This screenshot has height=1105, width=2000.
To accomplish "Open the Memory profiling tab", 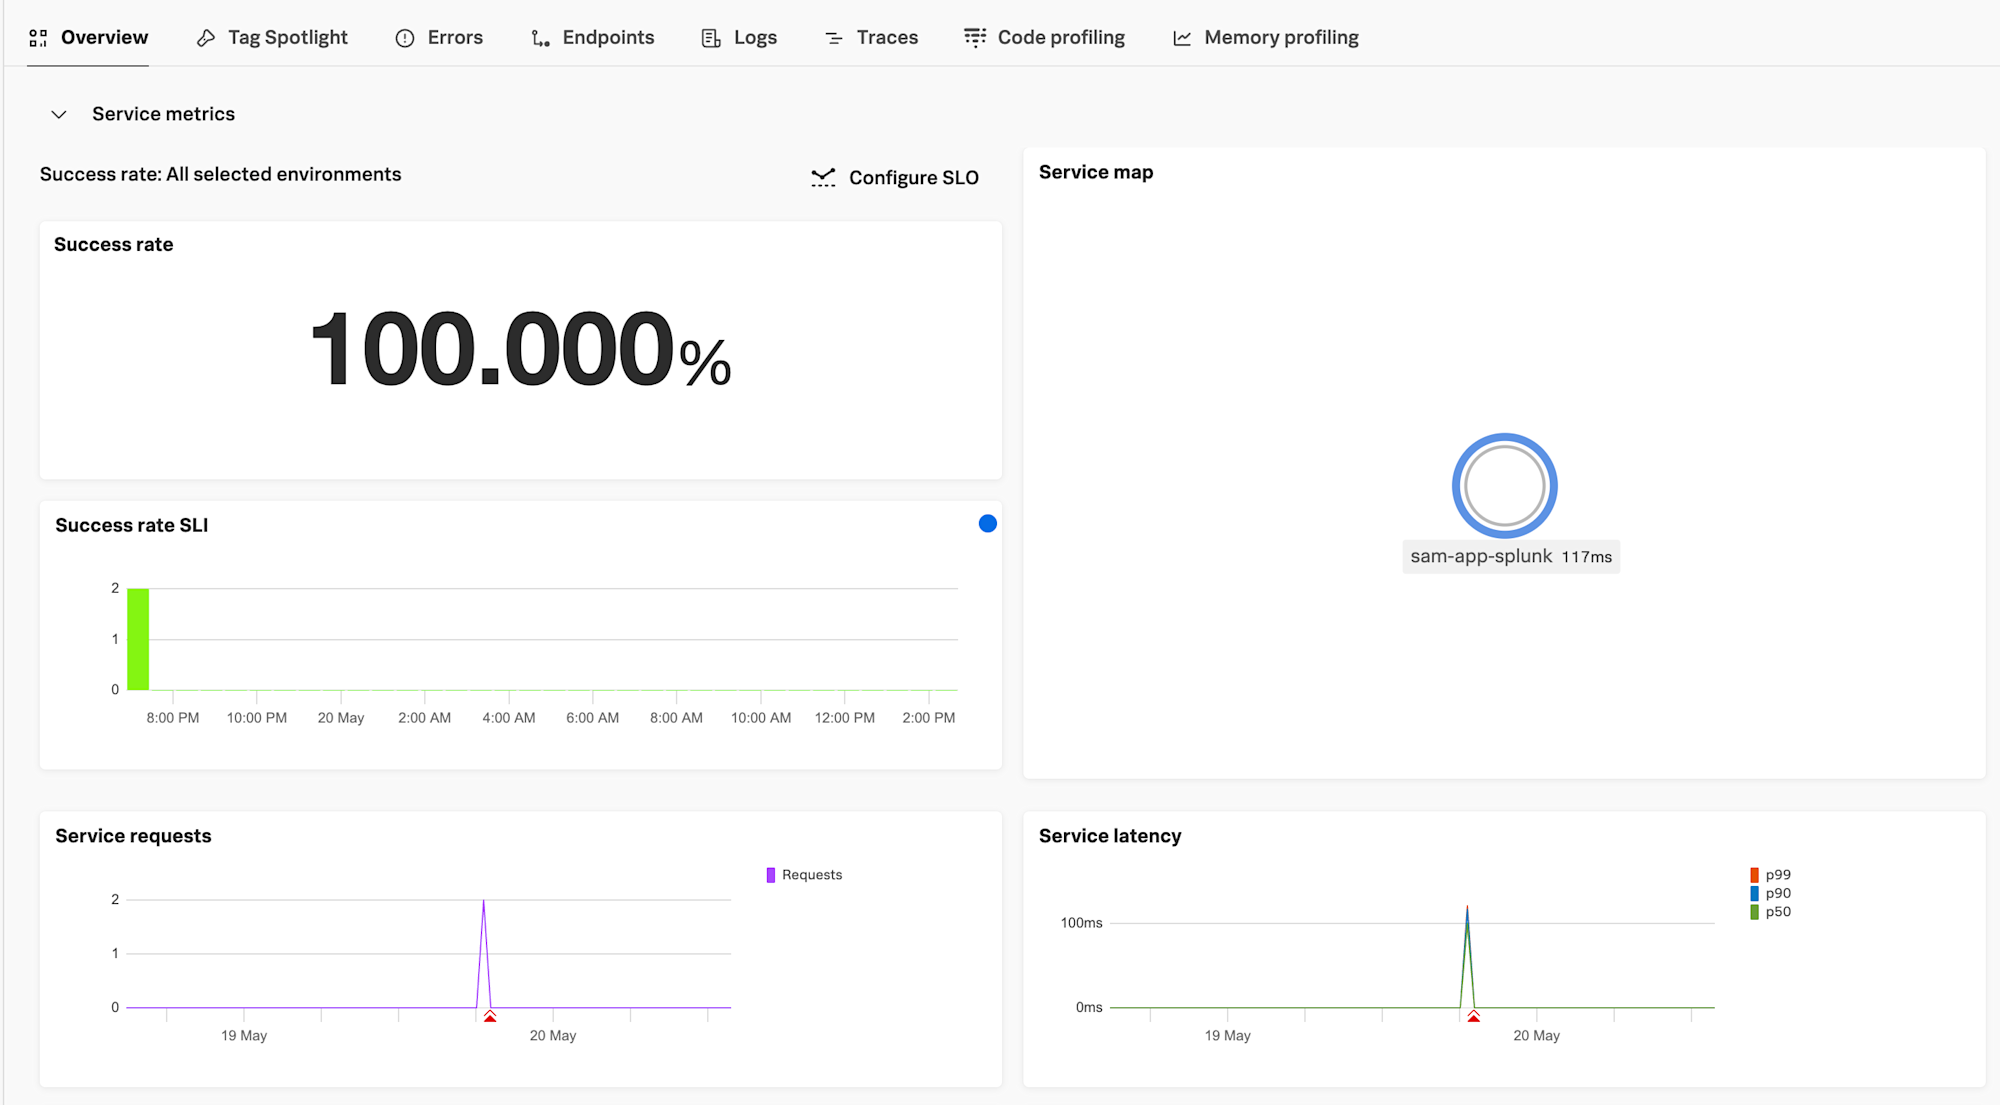I will coord(1265,37).
